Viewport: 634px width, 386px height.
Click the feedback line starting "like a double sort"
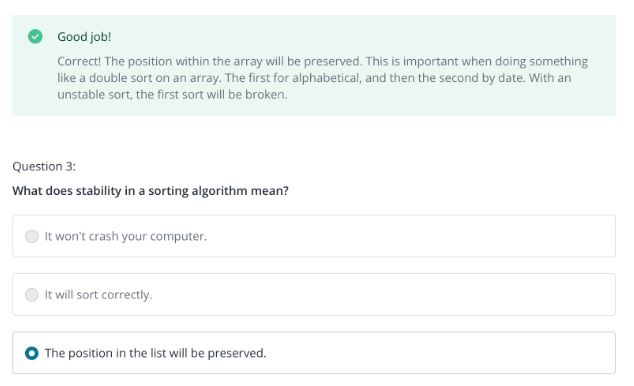tap(314, 78)
